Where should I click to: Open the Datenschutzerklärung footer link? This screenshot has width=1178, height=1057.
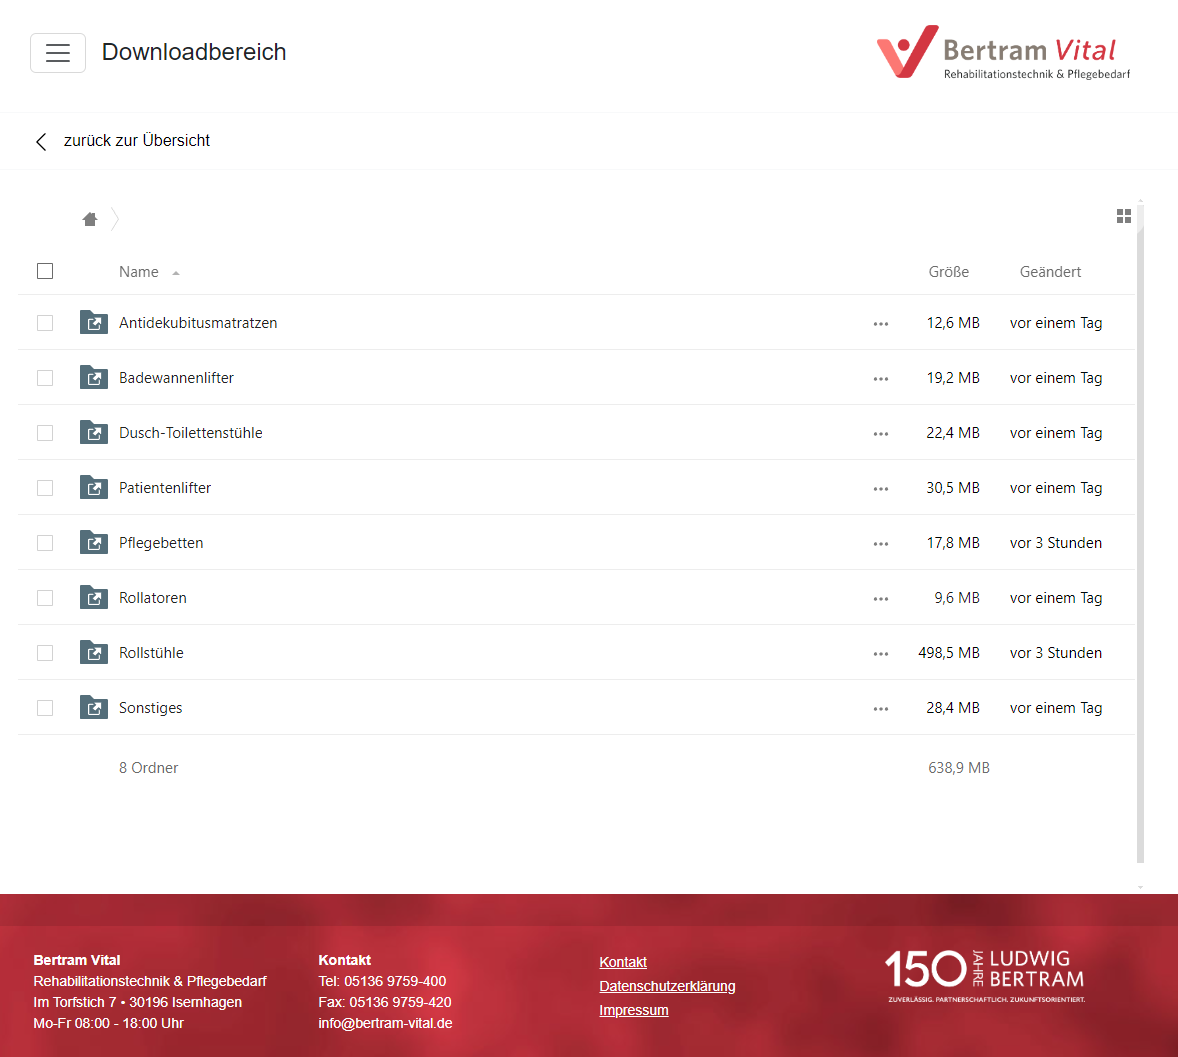pyautogui.click(x=667, y=986)
